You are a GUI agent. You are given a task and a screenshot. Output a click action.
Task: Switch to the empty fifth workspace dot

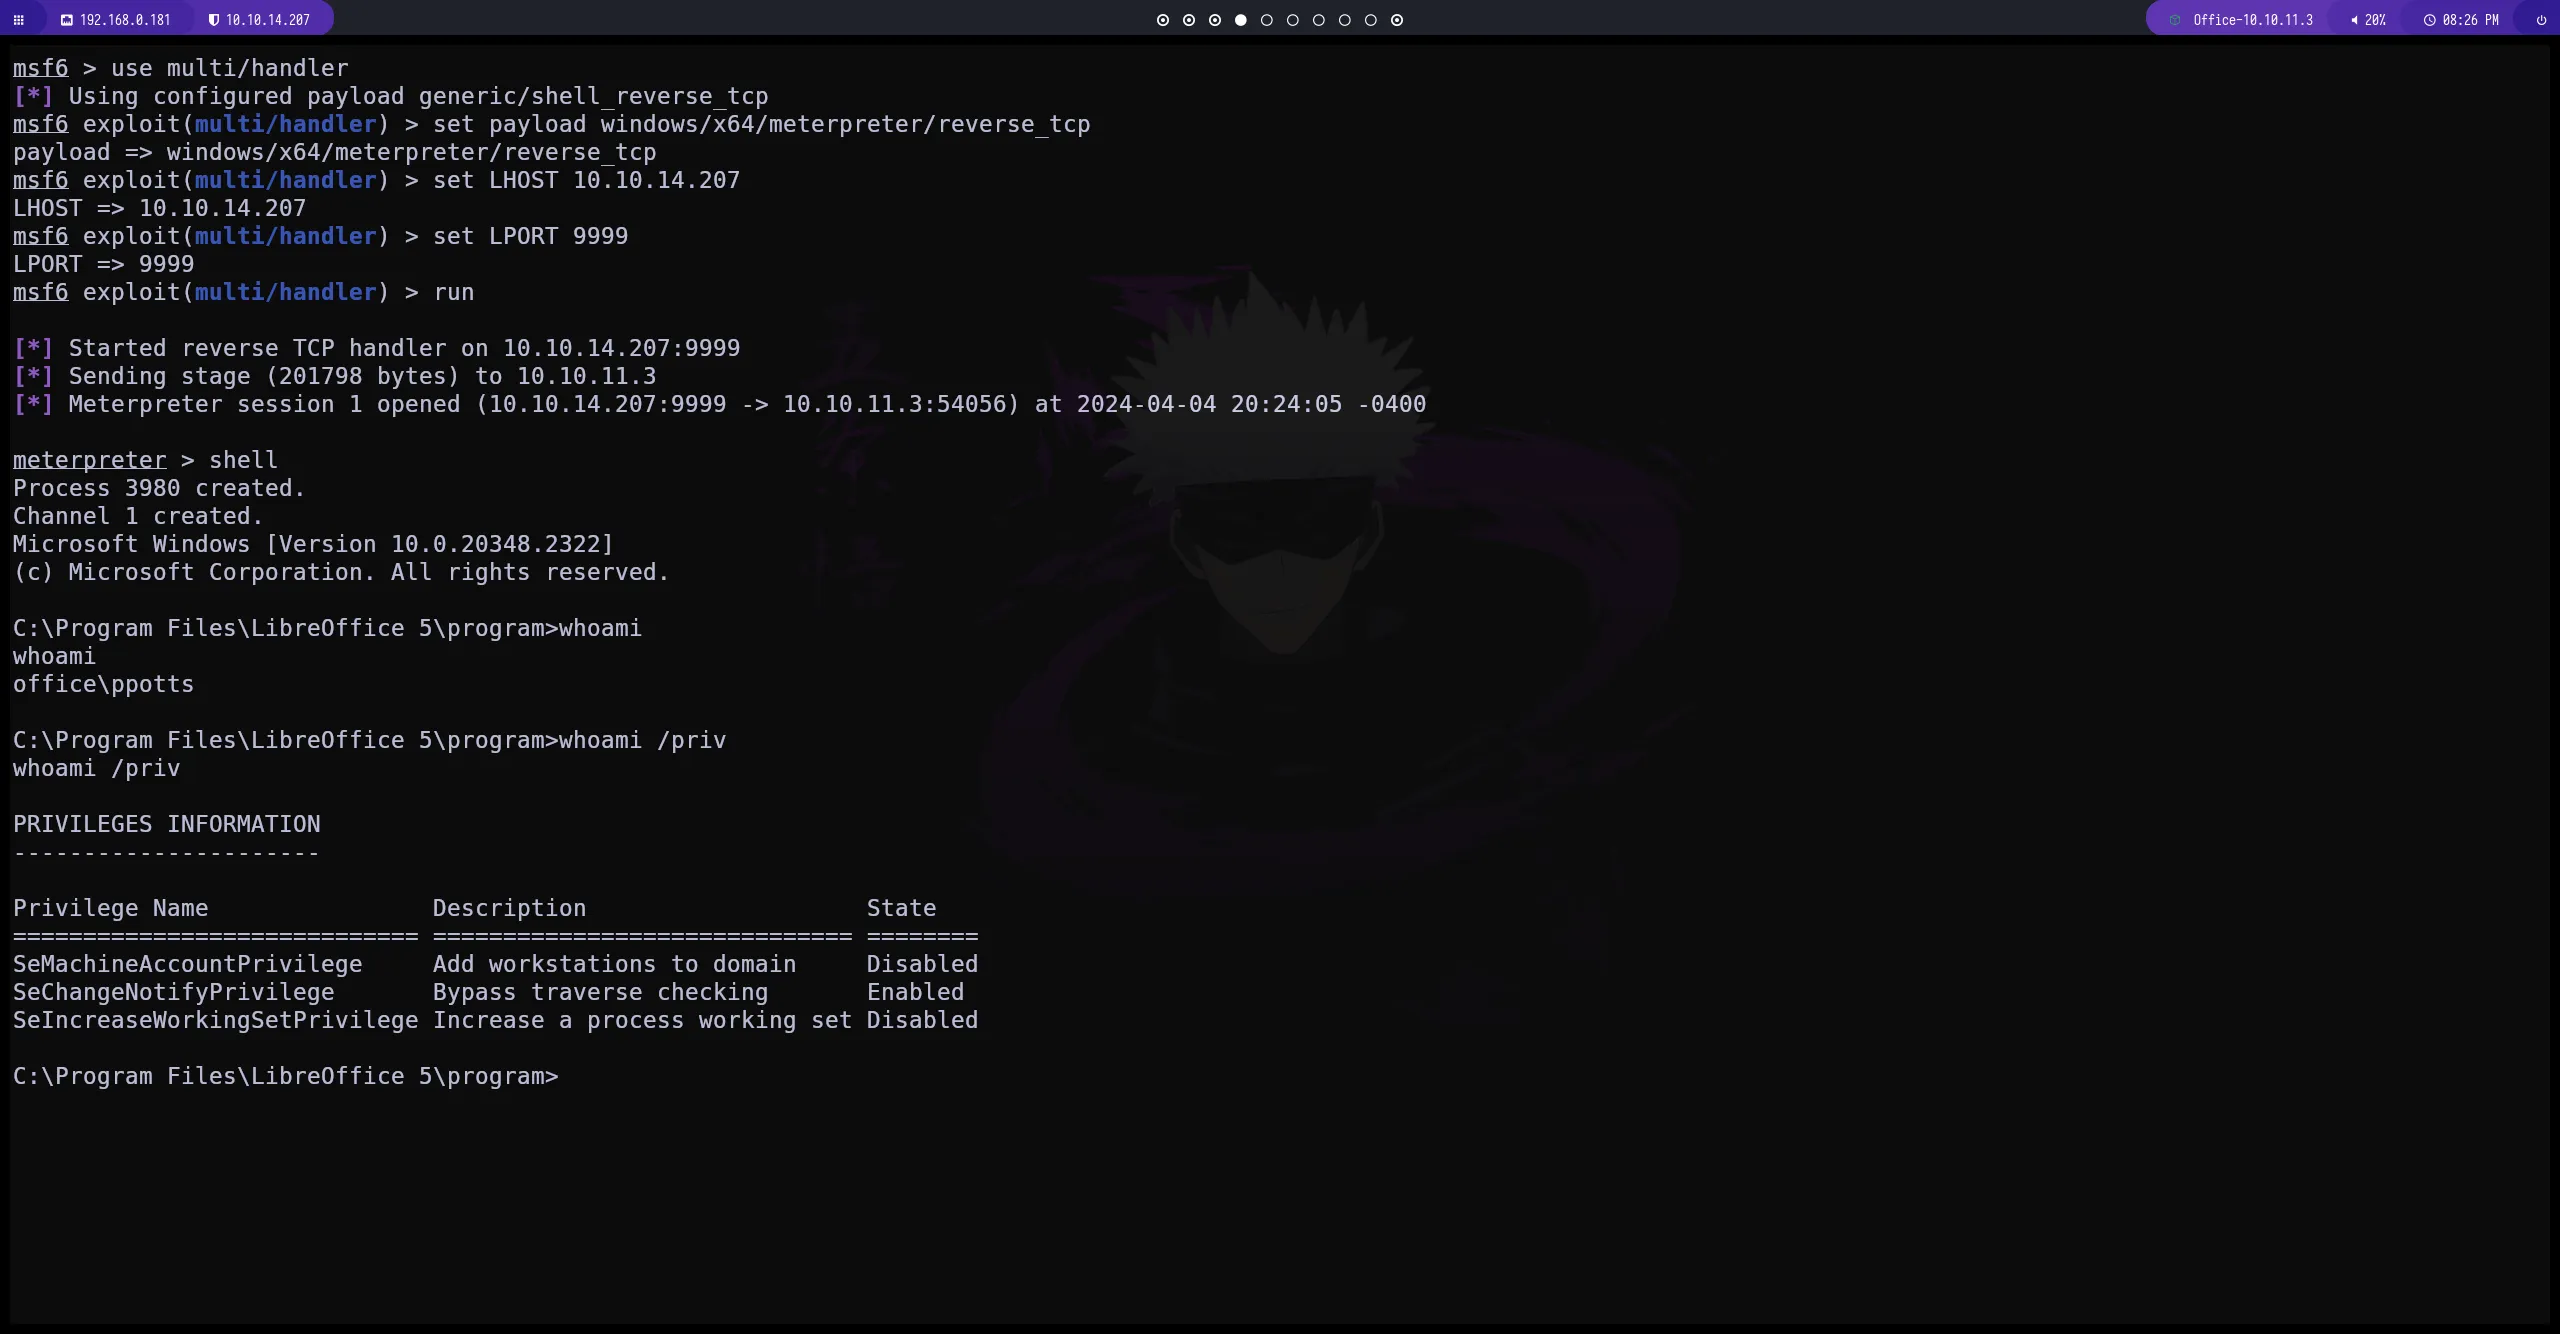(1266, 20)
